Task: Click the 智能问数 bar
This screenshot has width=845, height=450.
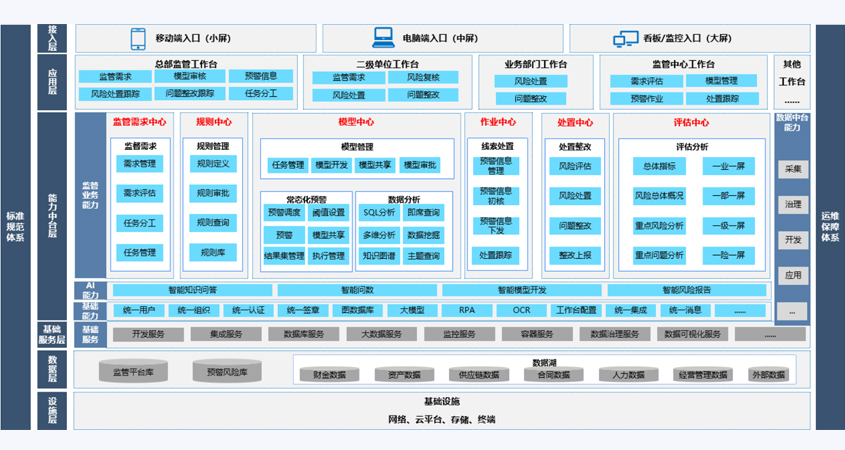Action: click(357, 290)
